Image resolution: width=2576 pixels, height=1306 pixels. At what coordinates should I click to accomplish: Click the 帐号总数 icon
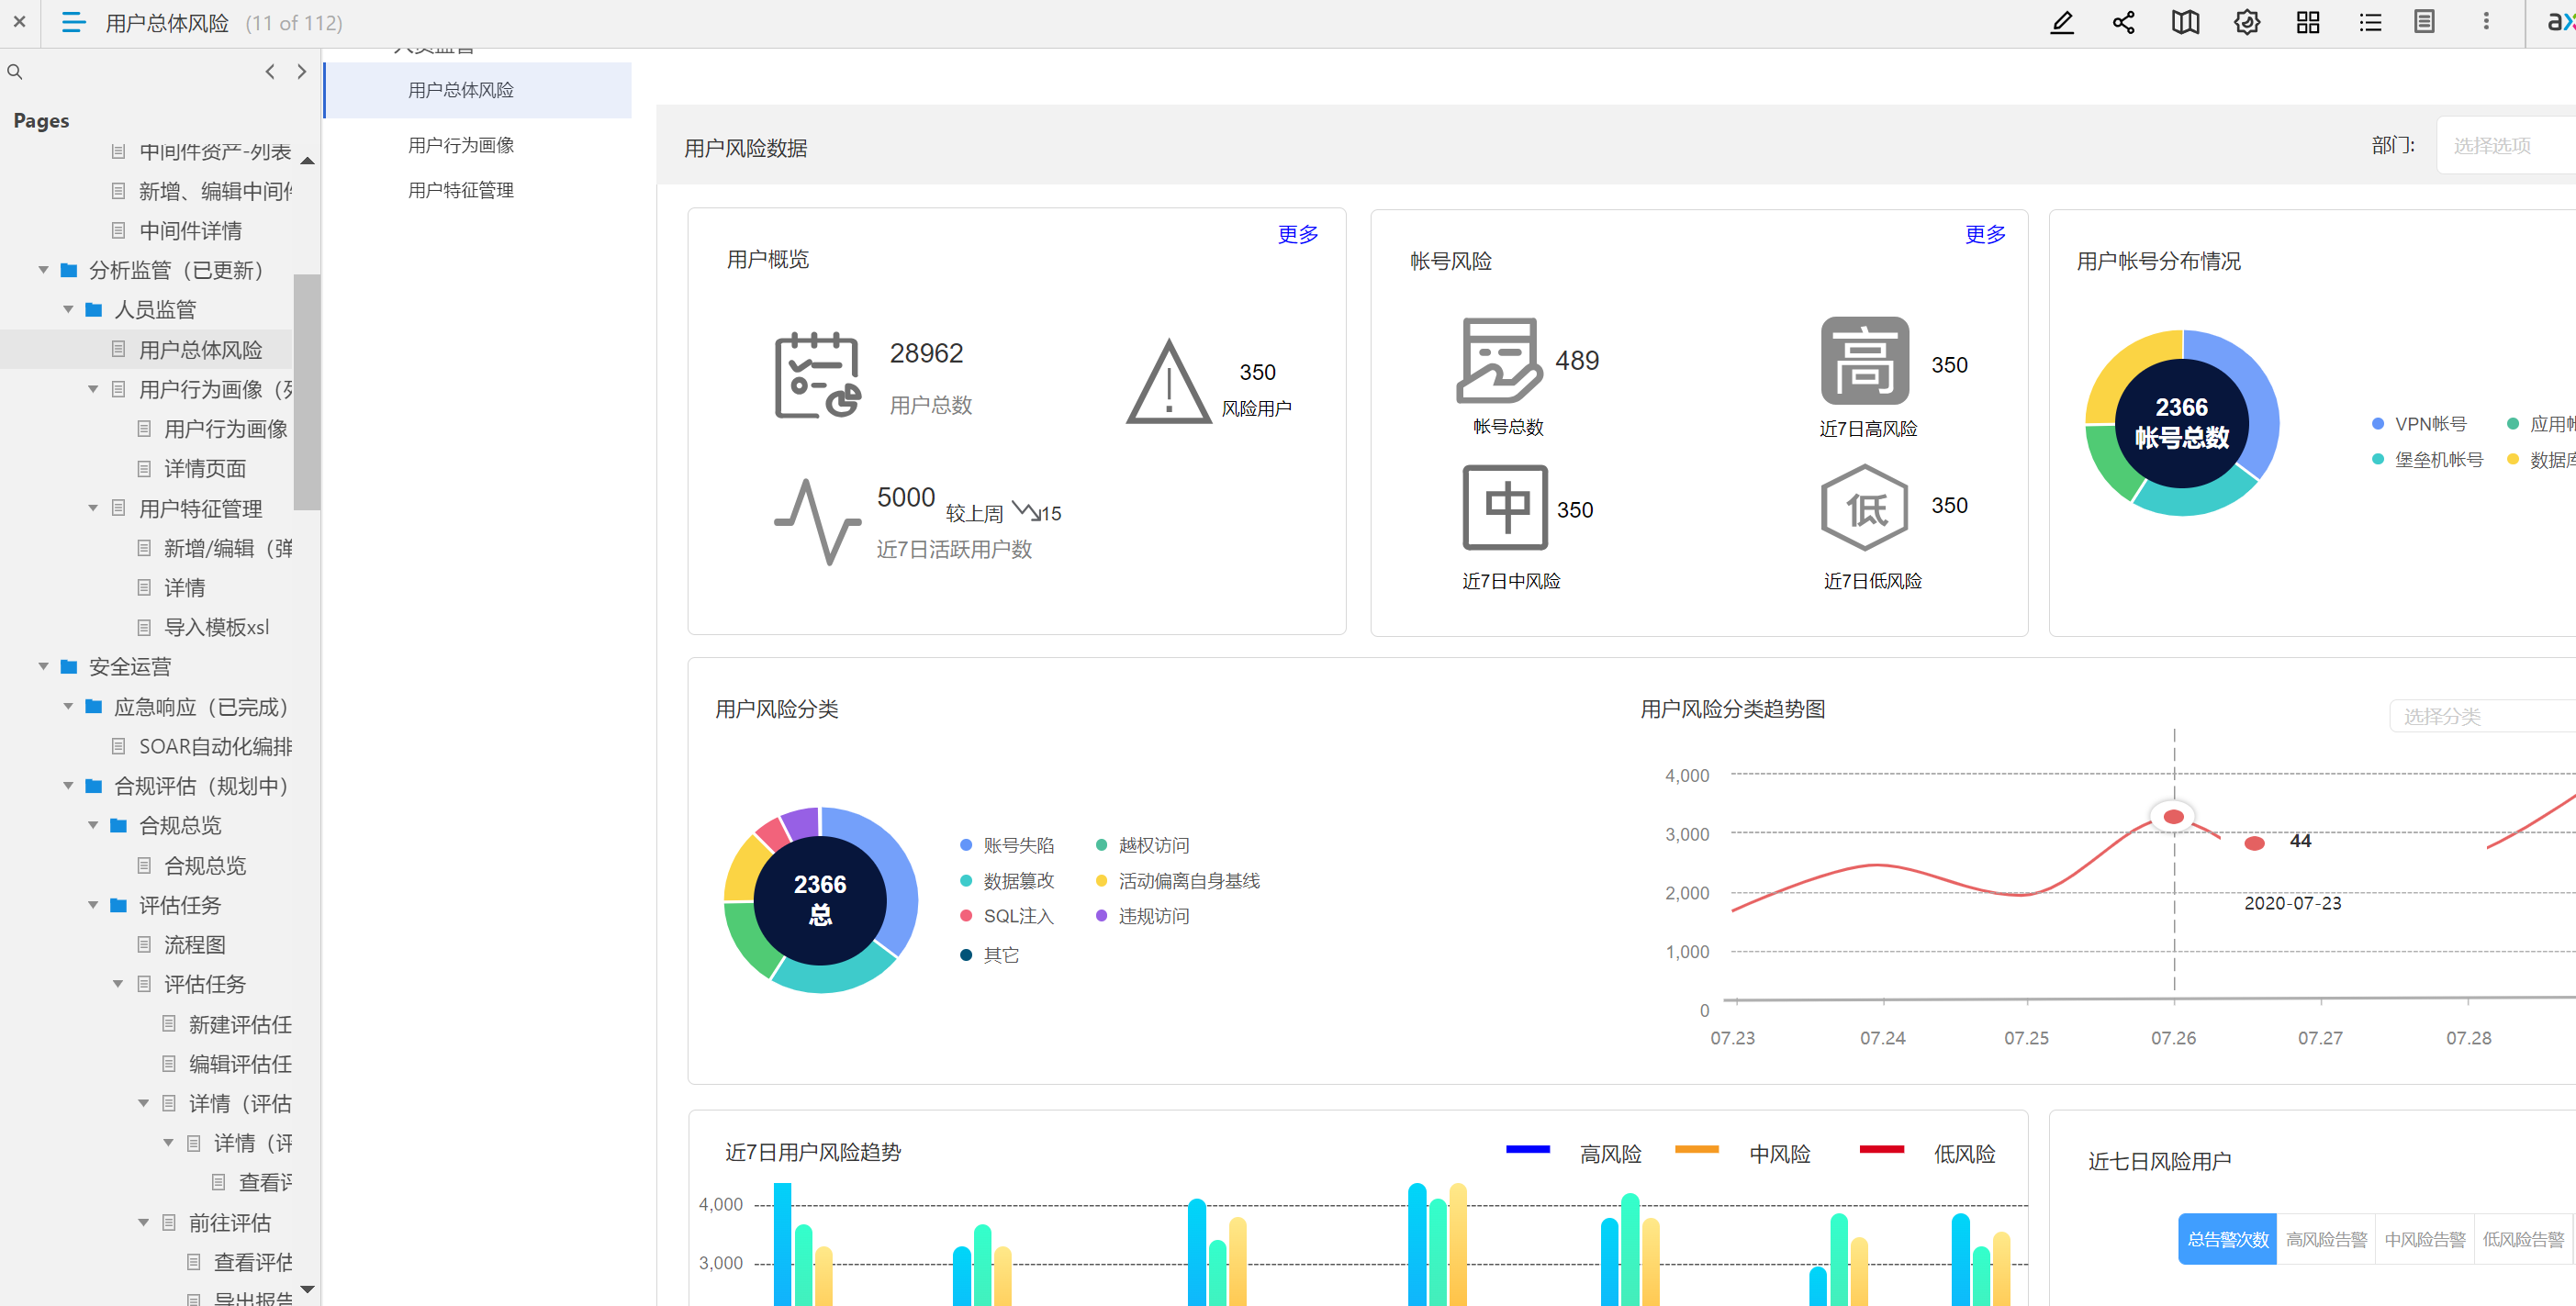pos(1498,360)
